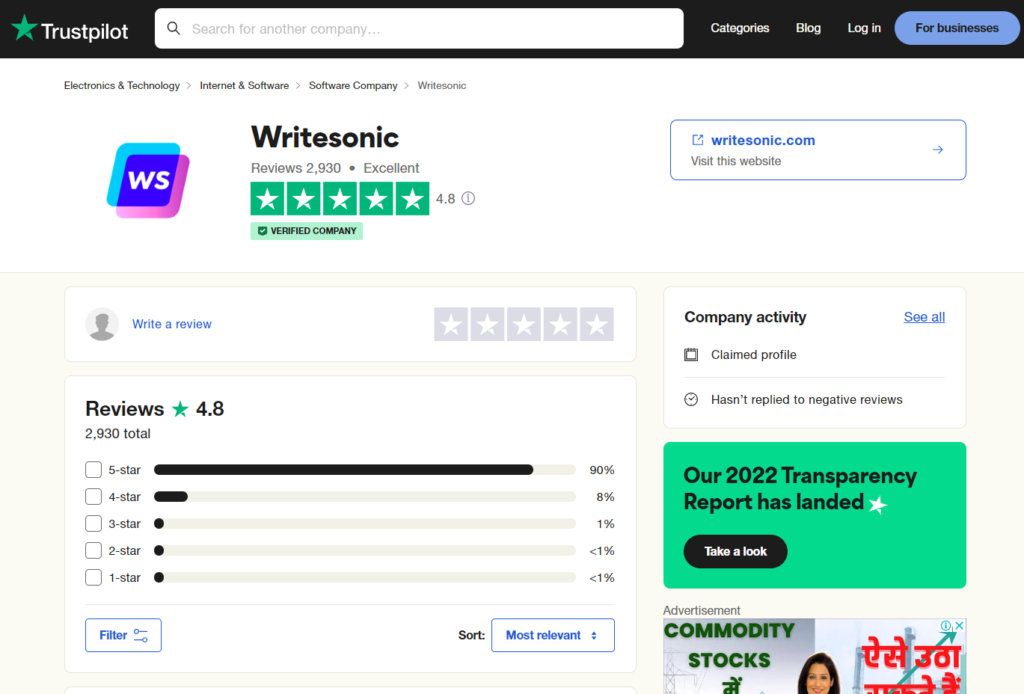Check the 1-star filter checkbox

coord(93,578)
